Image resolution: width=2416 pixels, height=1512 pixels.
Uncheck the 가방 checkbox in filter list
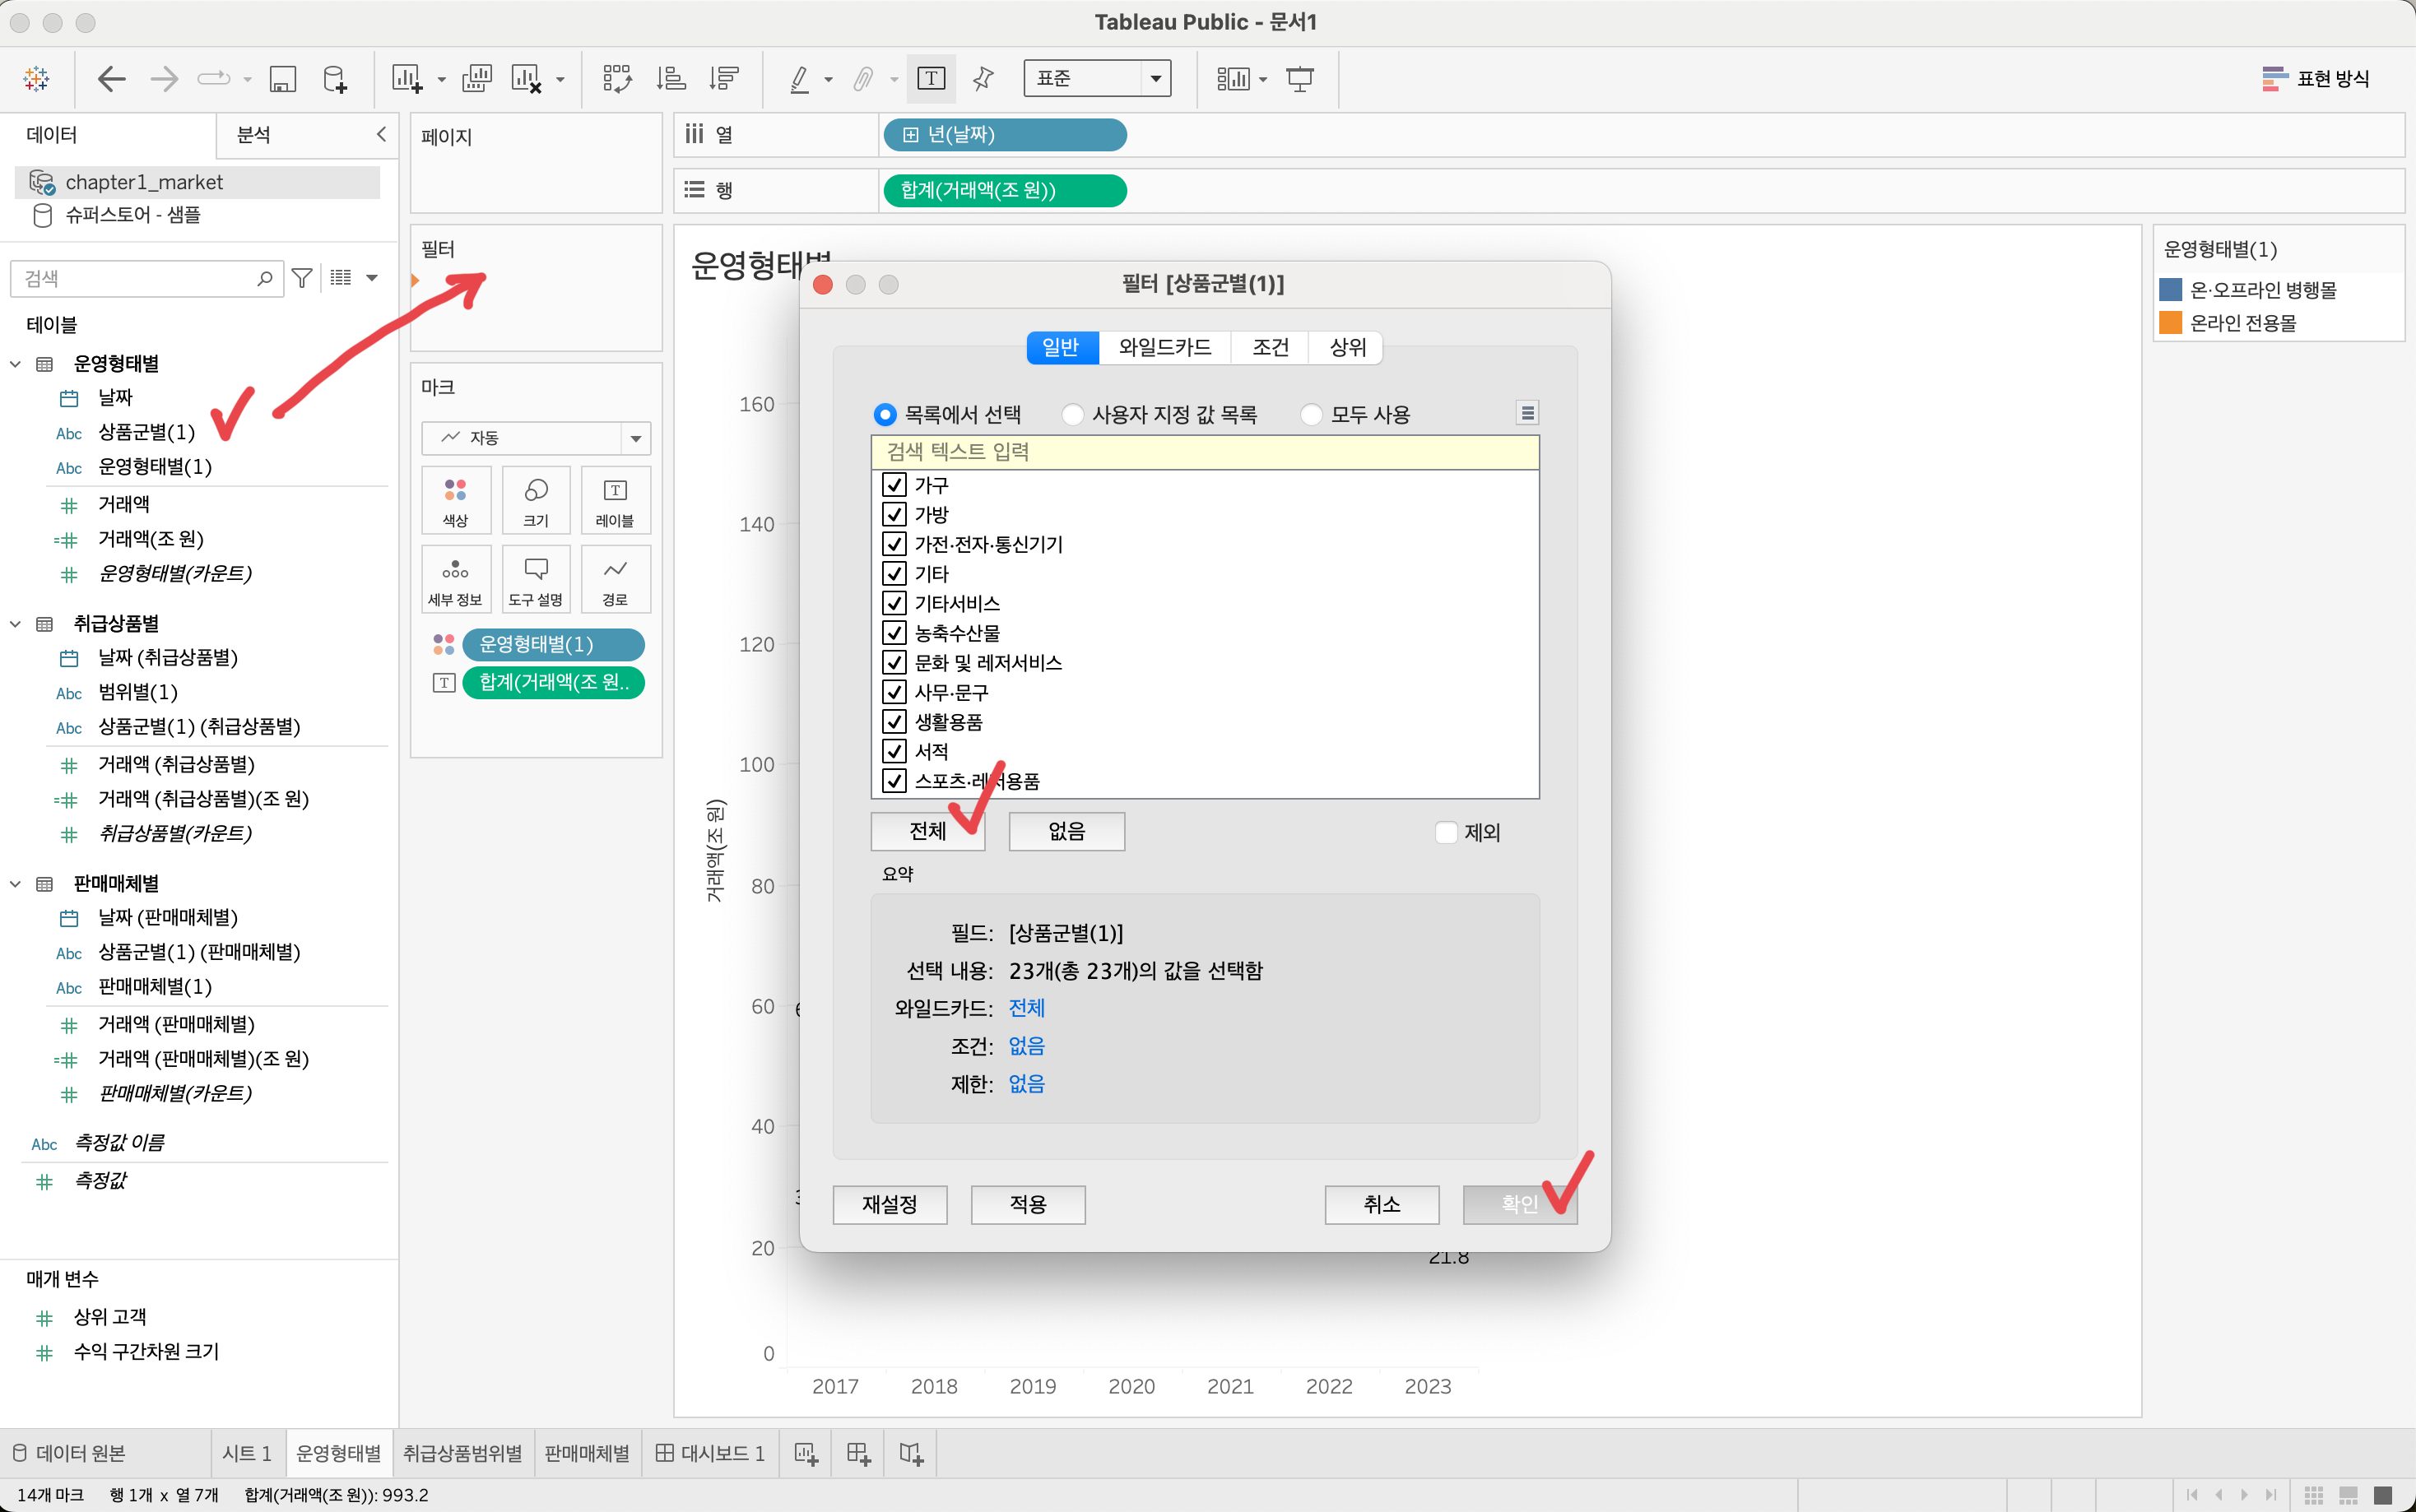tap(894, 515)
